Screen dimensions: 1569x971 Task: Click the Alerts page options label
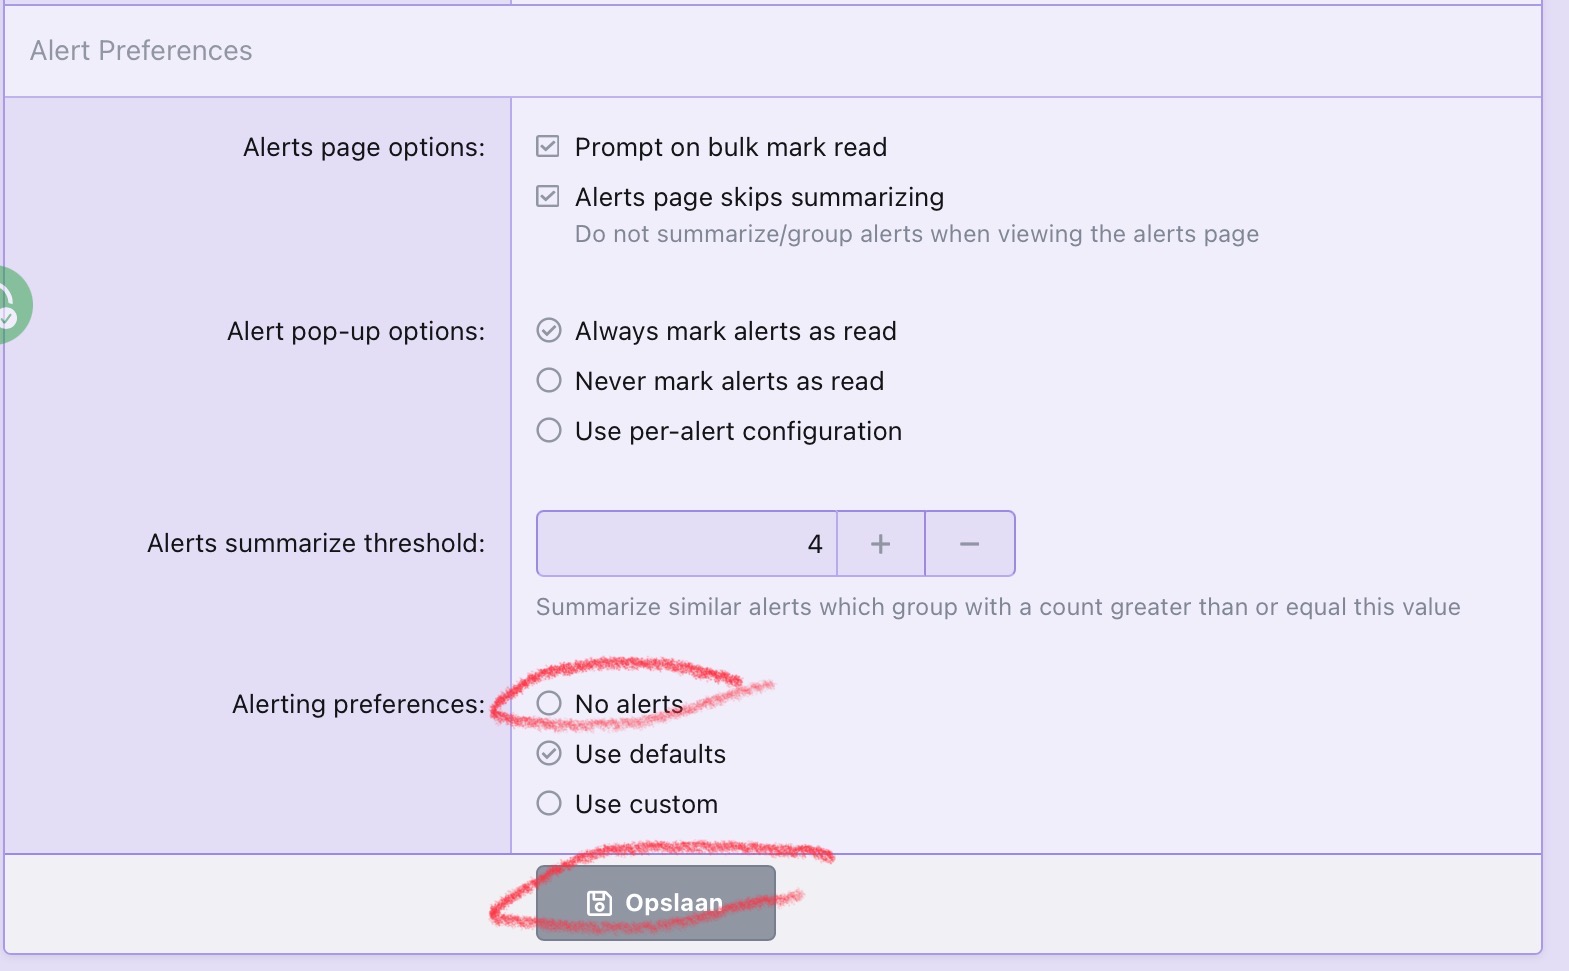(x=364, y=148)
